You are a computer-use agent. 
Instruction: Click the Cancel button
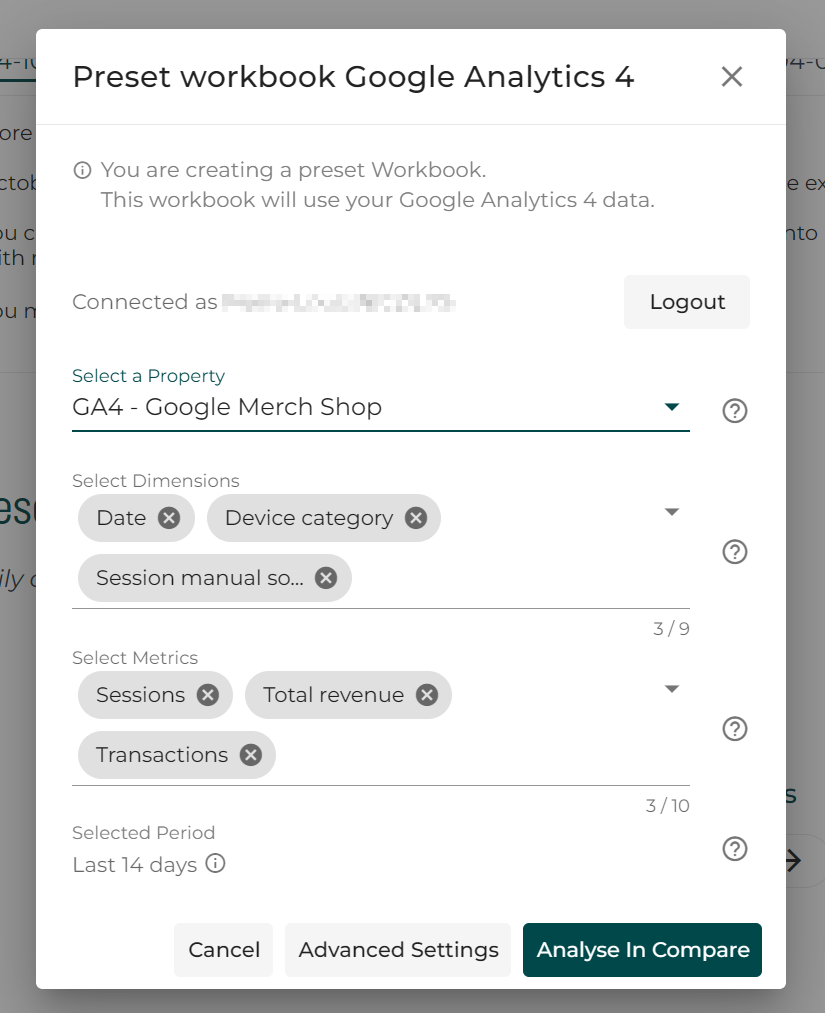(x=224, y=950)
